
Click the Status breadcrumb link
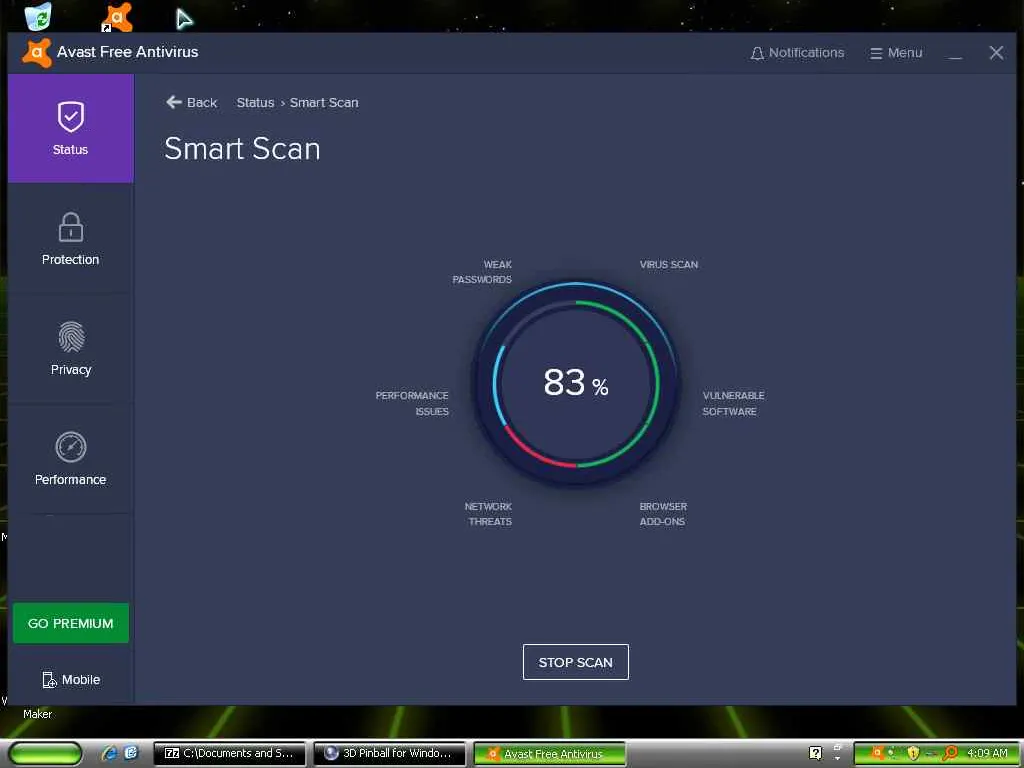coord(255,103)
